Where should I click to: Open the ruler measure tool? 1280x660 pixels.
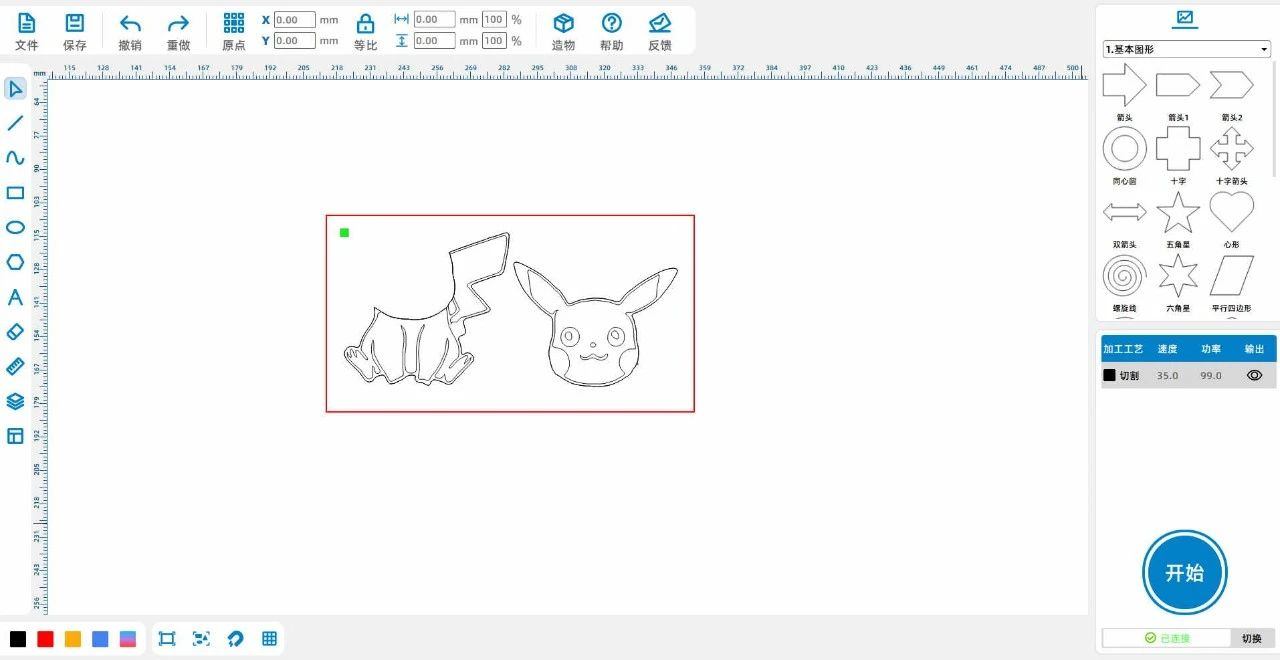tap(15, 366)
